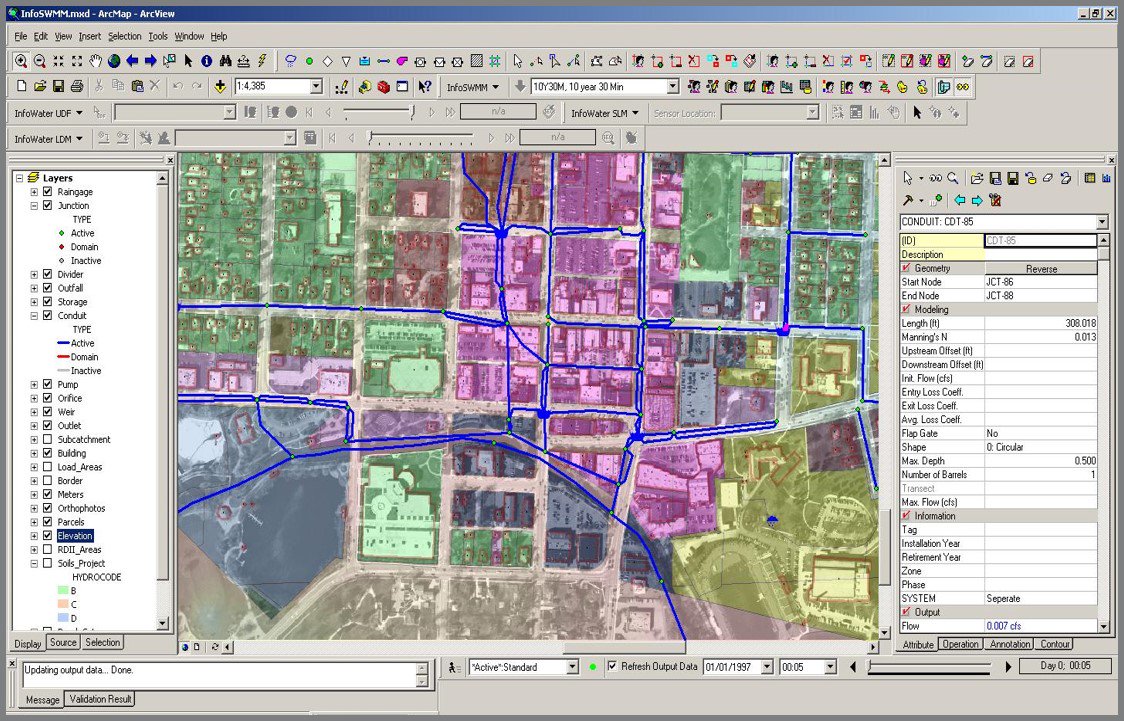The width and height of the screenshot is (1124, 721).
Task: Click the green B hydrocode color swatch
Action: (62, 591)
